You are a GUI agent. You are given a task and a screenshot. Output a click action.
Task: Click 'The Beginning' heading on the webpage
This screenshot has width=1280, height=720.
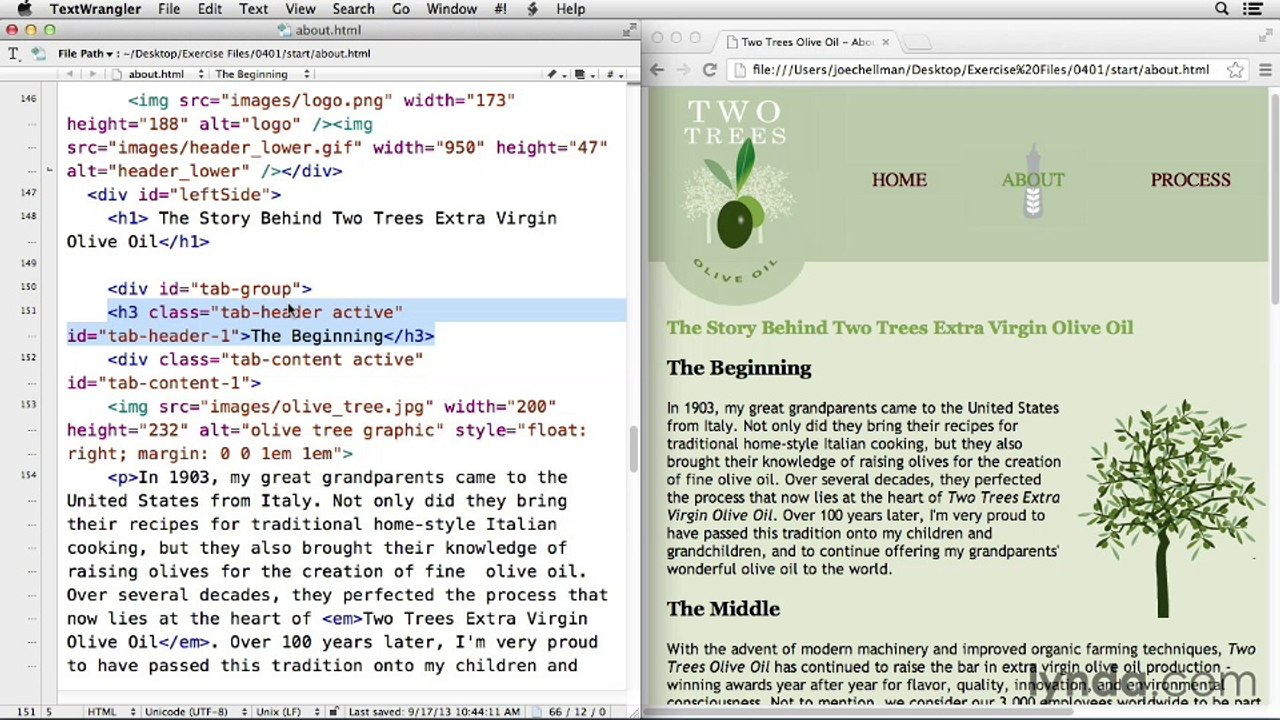pyautogui.click(x=739, y=368)
